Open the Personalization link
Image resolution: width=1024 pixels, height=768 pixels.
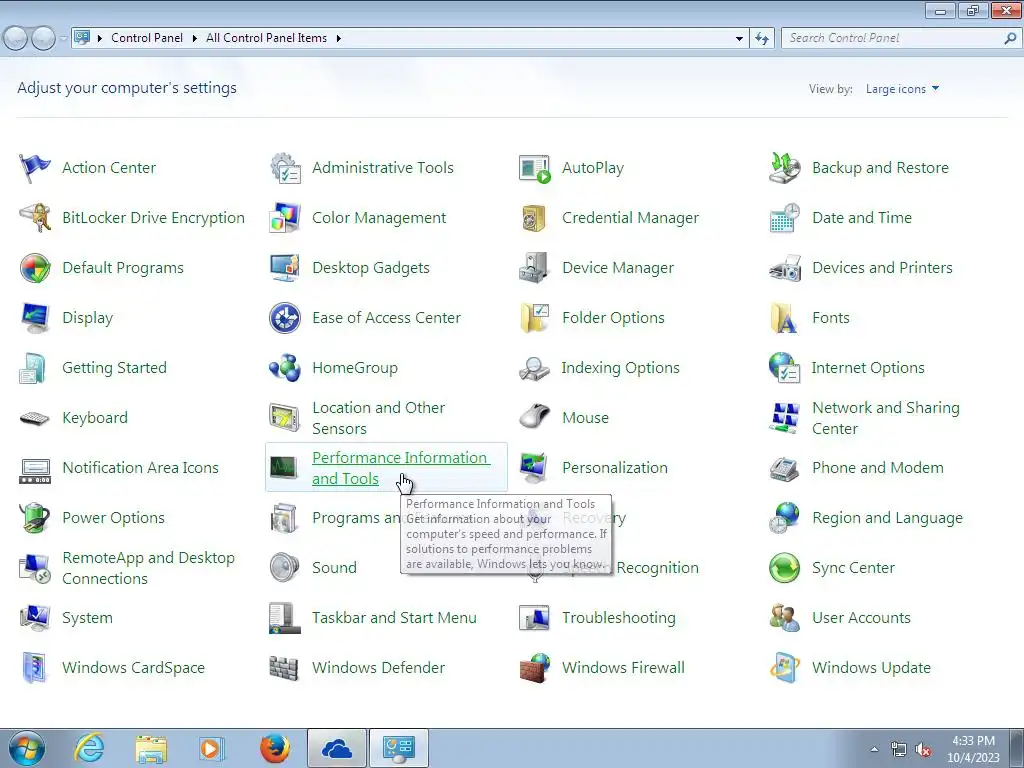pyautogui.click(x=615, y=468)
